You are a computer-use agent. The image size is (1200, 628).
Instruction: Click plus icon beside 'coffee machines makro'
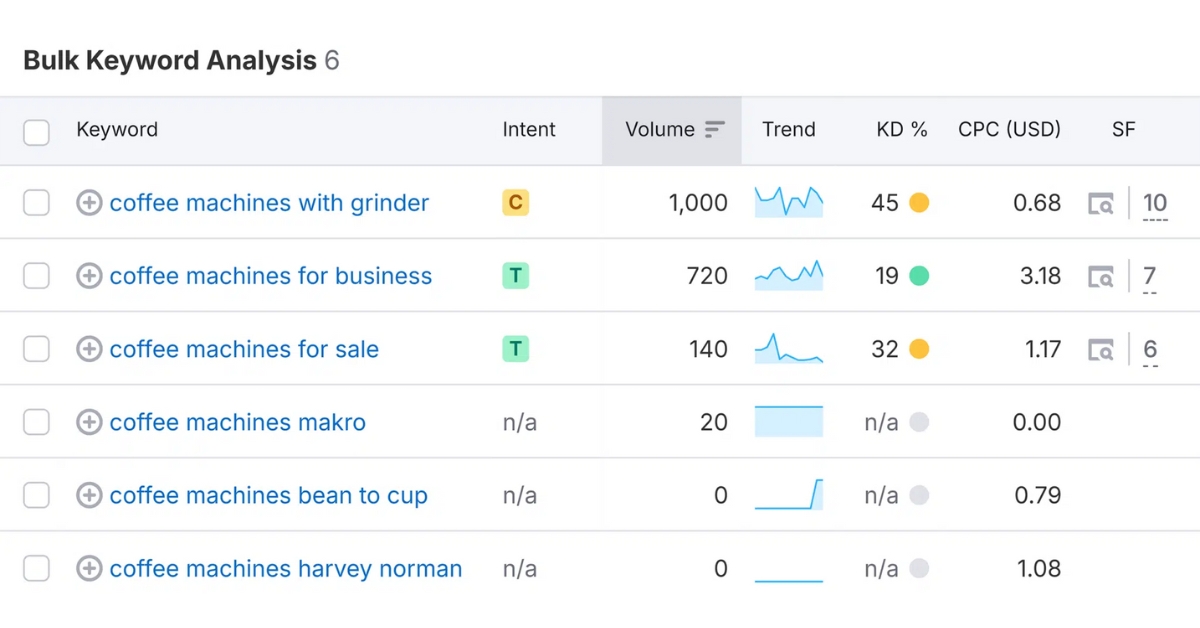pyautogui.click(x=89, y=422)
